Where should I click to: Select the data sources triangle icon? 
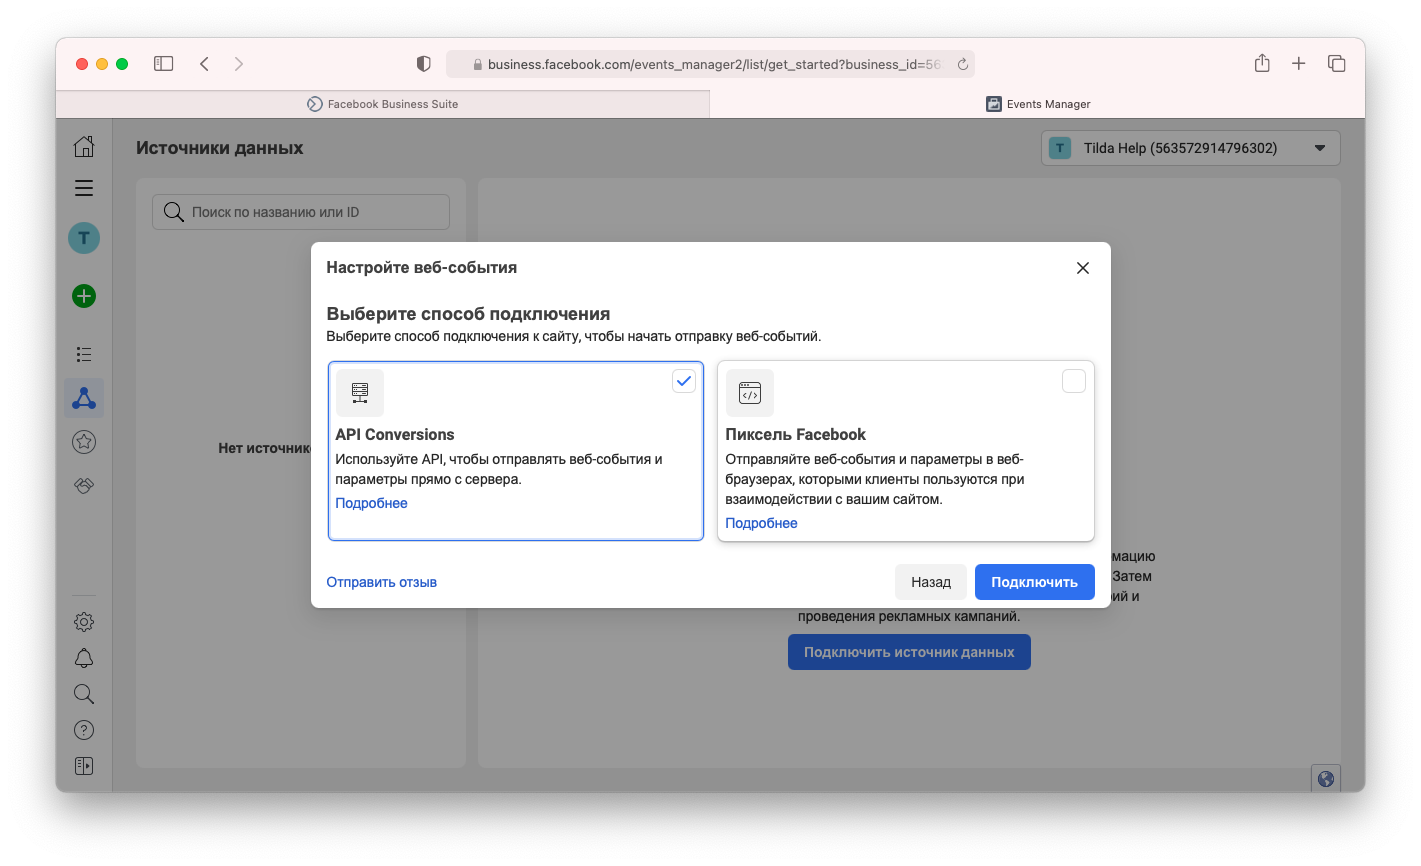tap(84, 398)
